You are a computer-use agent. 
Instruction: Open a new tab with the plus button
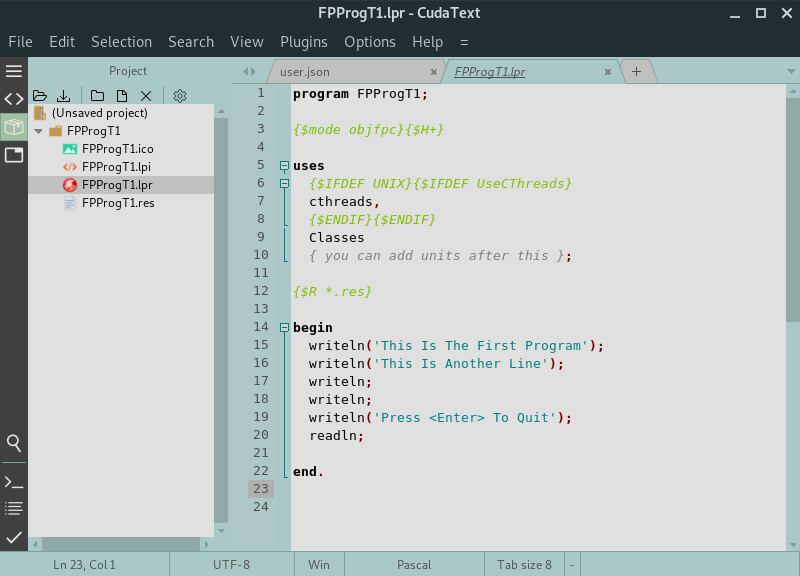(636, 72)
